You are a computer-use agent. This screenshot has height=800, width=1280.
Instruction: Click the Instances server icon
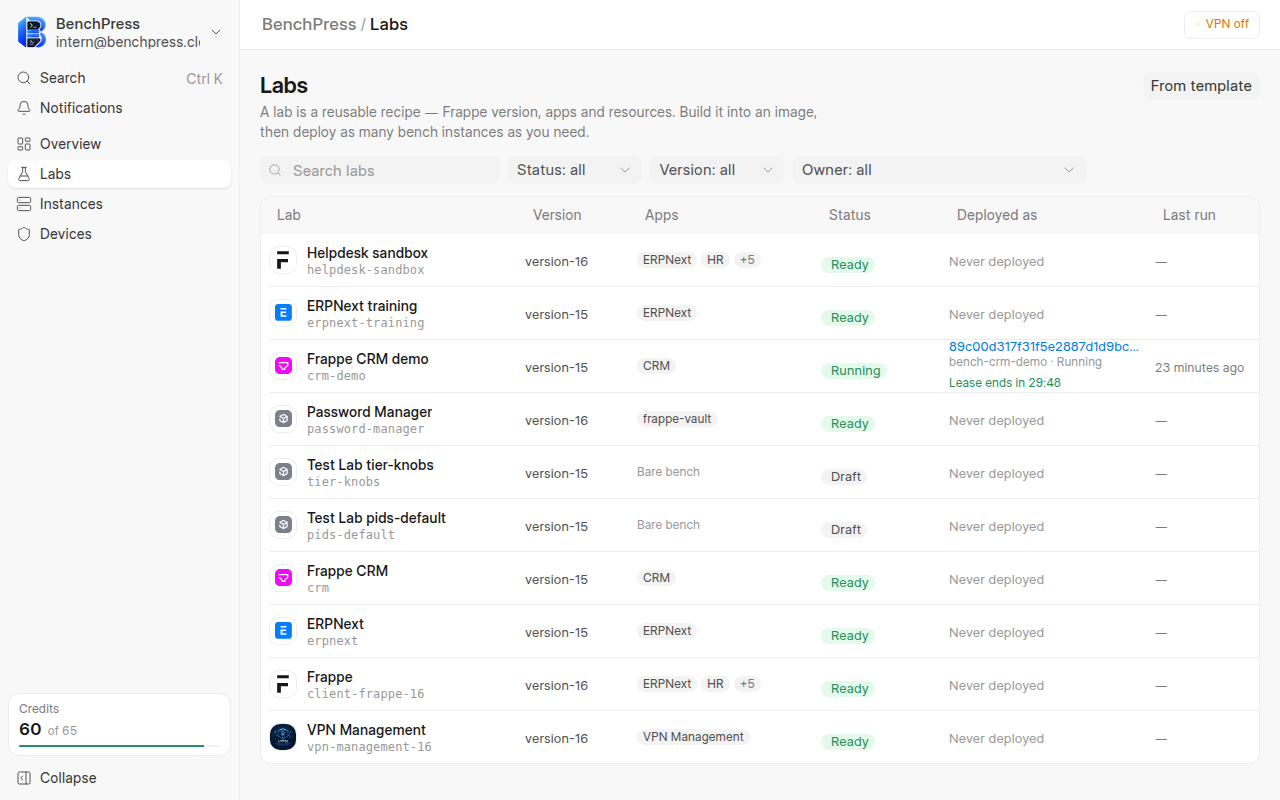click(x=24, y=204)
